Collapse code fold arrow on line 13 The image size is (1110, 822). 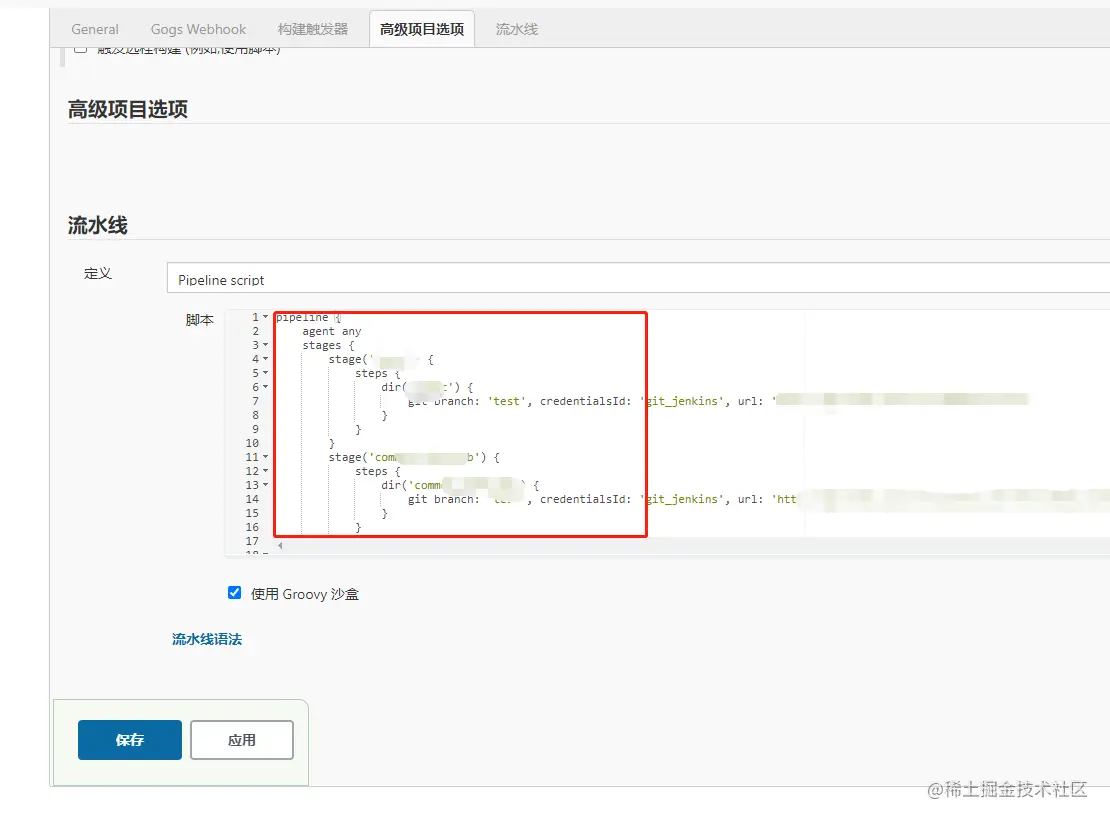tap(265, 485)
